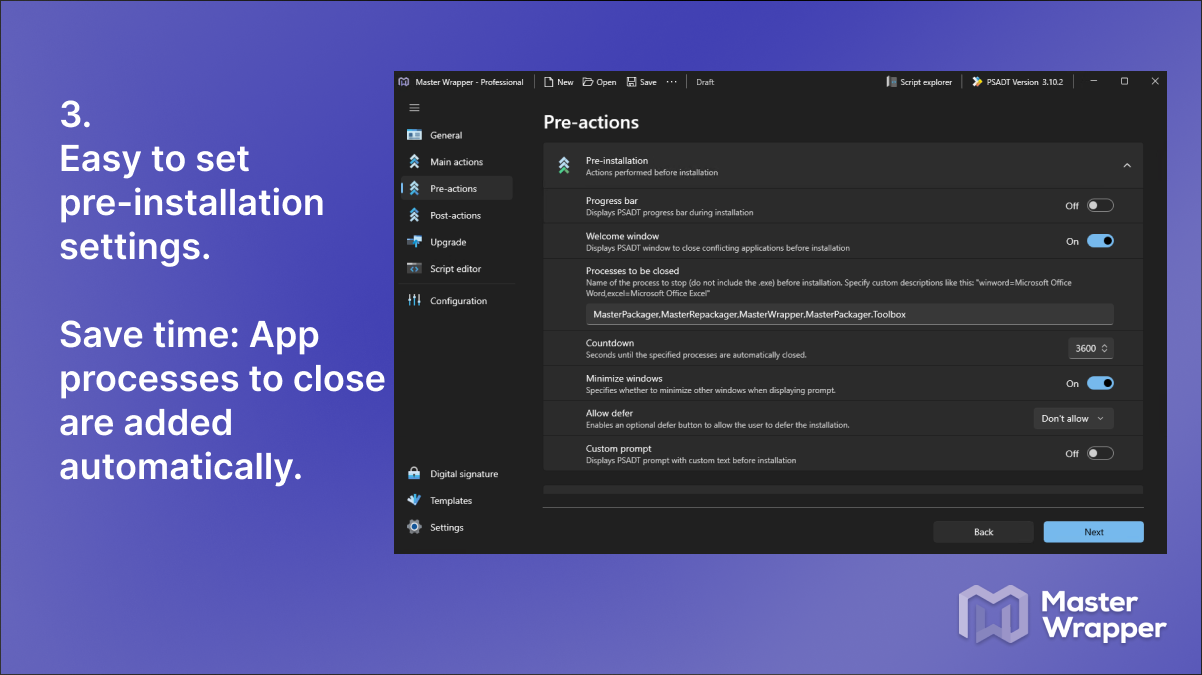This screenshot has height=675, width=1202.
Task: Click the General sidebar icon
Action: 414,135
